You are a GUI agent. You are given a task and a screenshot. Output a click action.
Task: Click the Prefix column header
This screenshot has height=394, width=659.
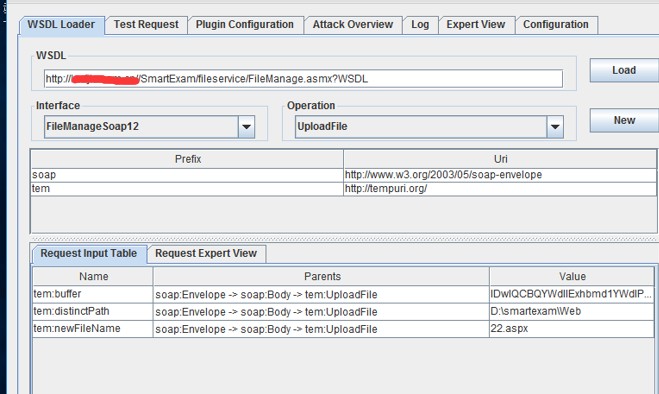pyautogui.click(x=187, y=159)
